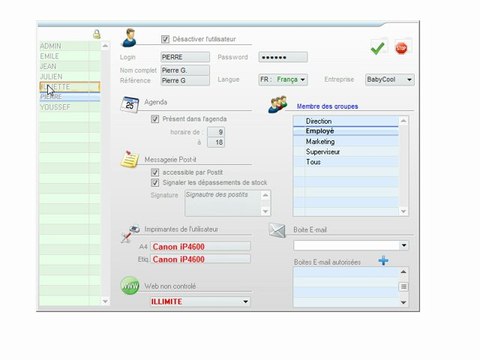Click the Post-it note messaging icon
480x360 pixels.
point(130,159)
